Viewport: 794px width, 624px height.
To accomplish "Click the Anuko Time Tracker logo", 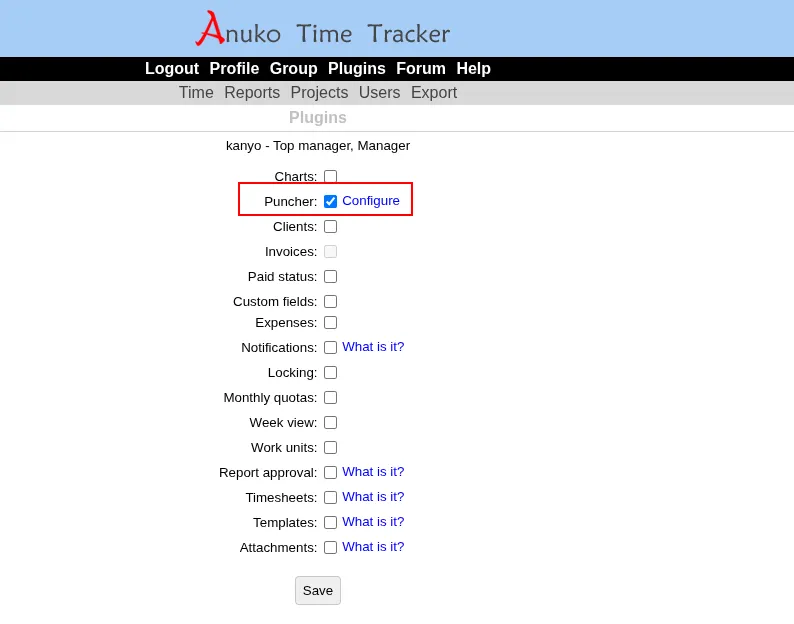I will click(x=323, y=29).
